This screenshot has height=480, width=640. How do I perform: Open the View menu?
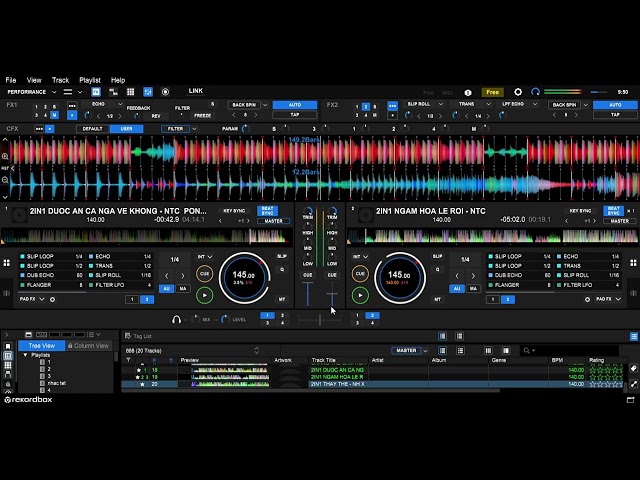pyautogui.click(x=34, y=80)
